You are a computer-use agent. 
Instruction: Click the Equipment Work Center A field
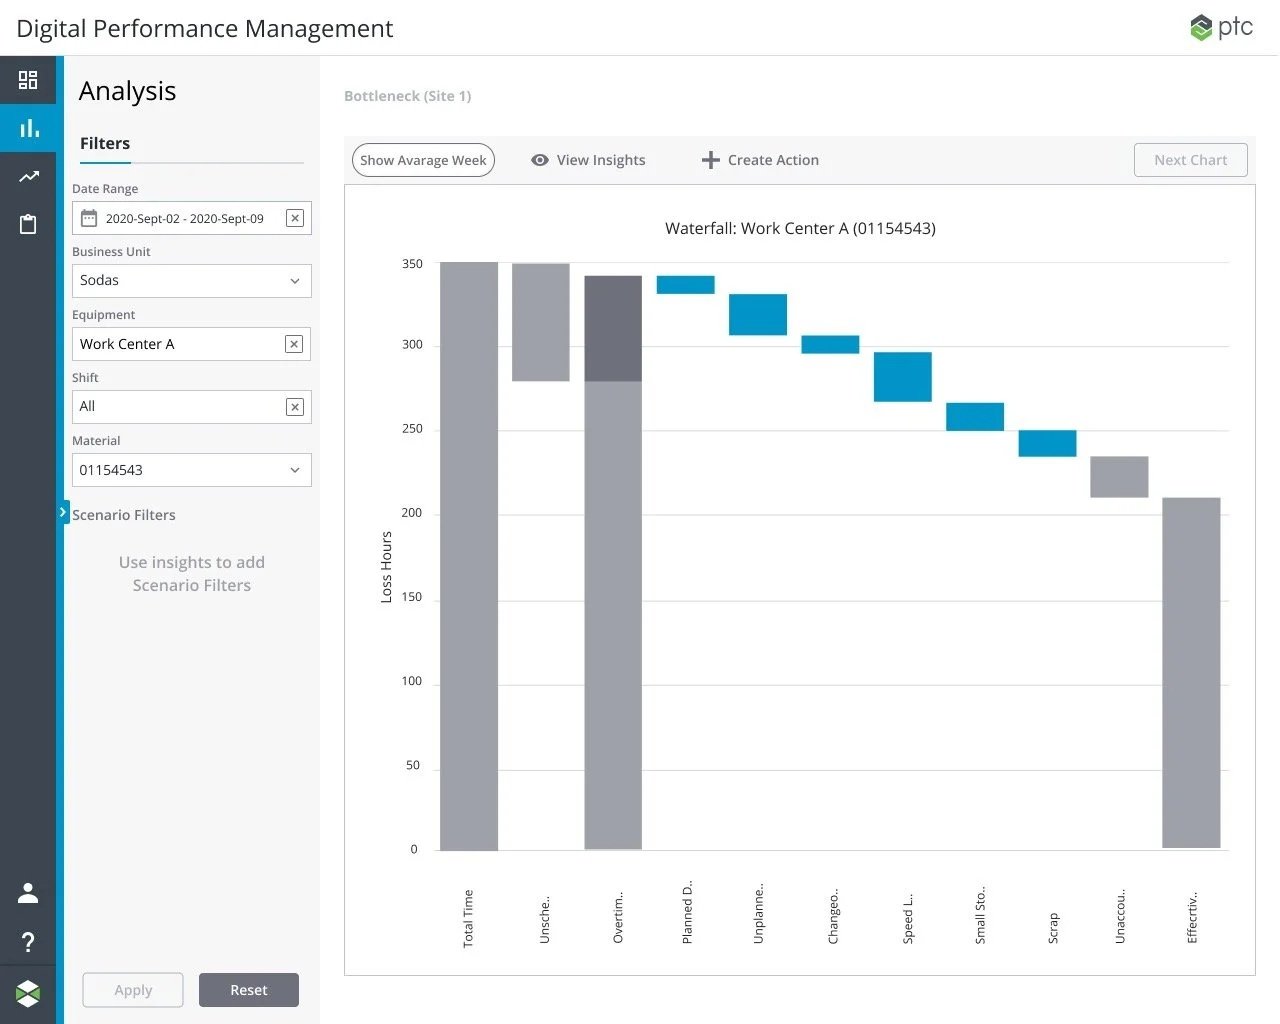pyautogui.click(x=192, y=344)
